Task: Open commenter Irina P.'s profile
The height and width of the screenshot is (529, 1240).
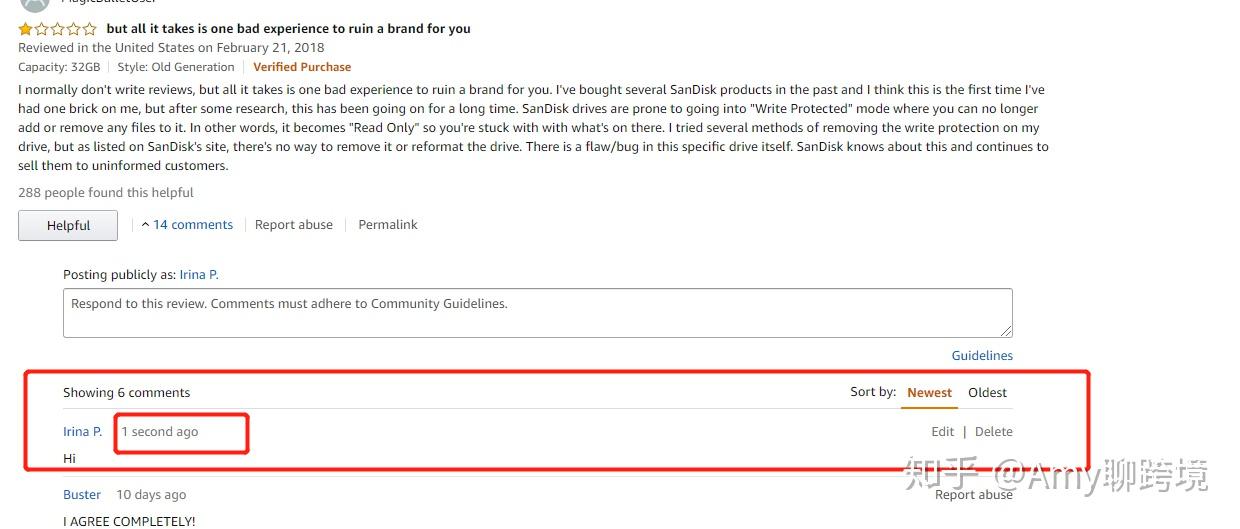Action: coord(82,432)
